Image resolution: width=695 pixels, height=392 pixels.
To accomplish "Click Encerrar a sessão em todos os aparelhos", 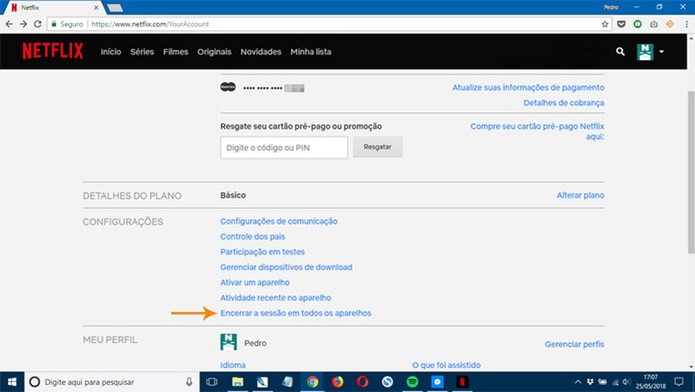I will click(x=296, y=313).
